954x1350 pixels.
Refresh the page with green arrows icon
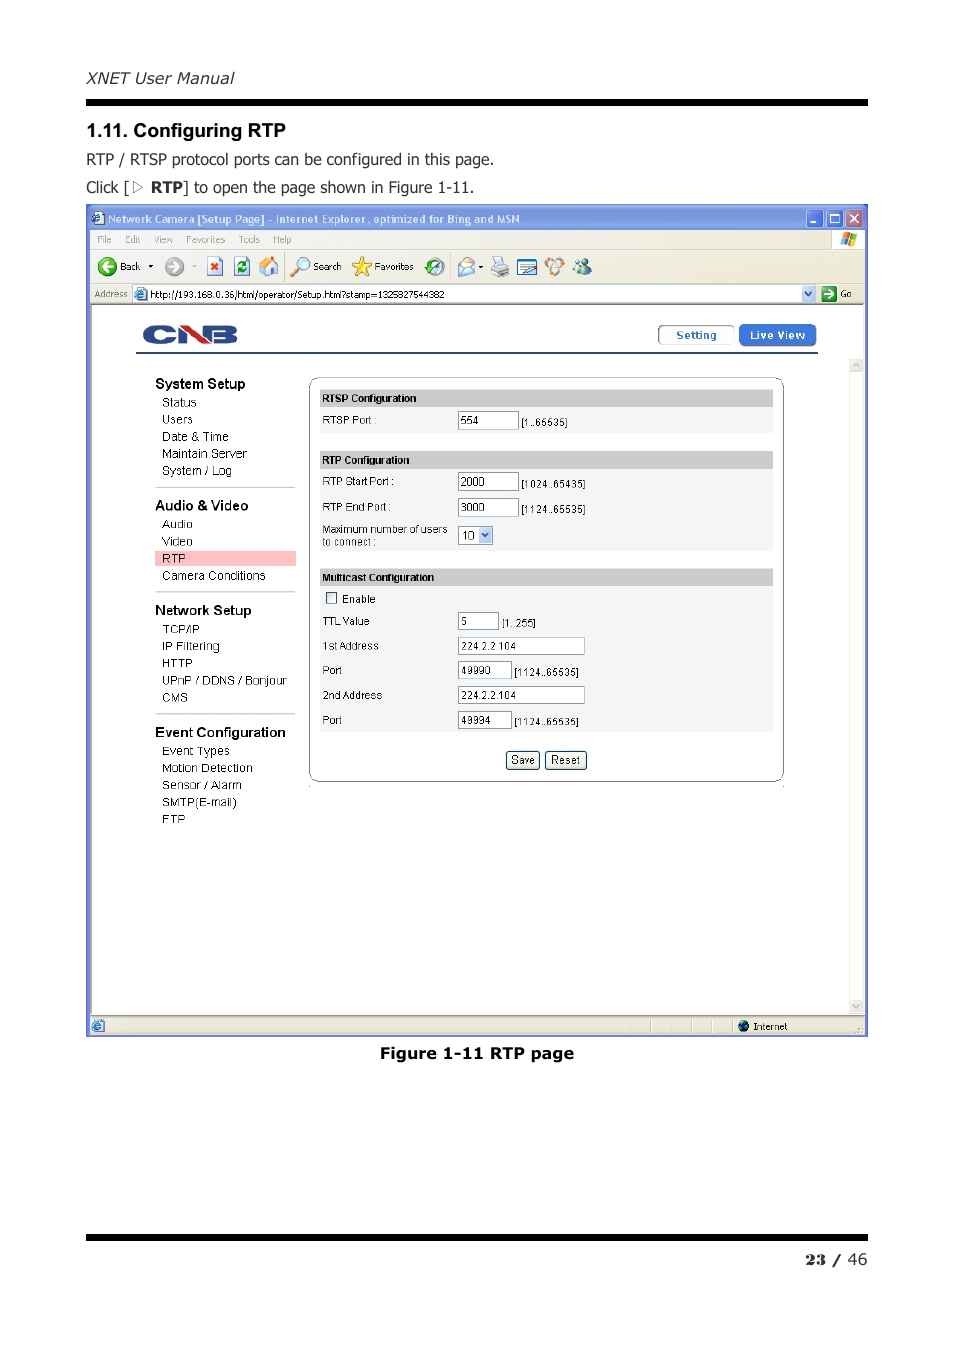click(x=242, y=267)
